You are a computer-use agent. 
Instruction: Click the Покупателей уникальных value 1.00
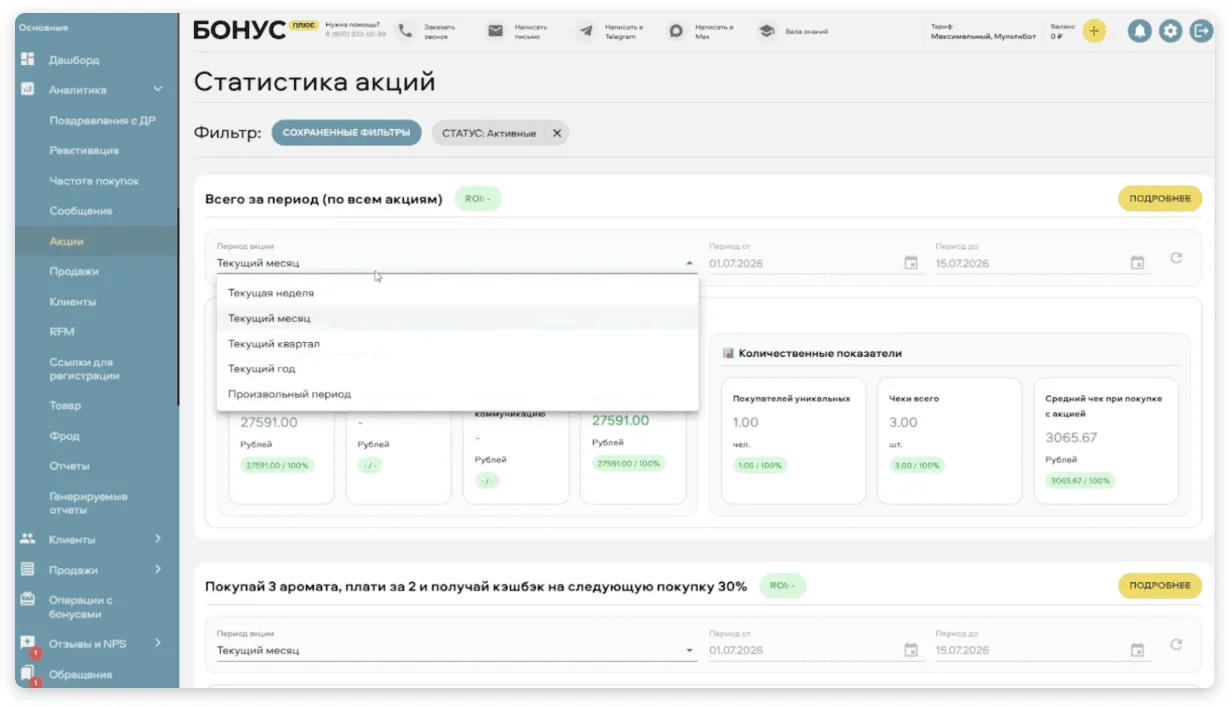pos(746,422)
